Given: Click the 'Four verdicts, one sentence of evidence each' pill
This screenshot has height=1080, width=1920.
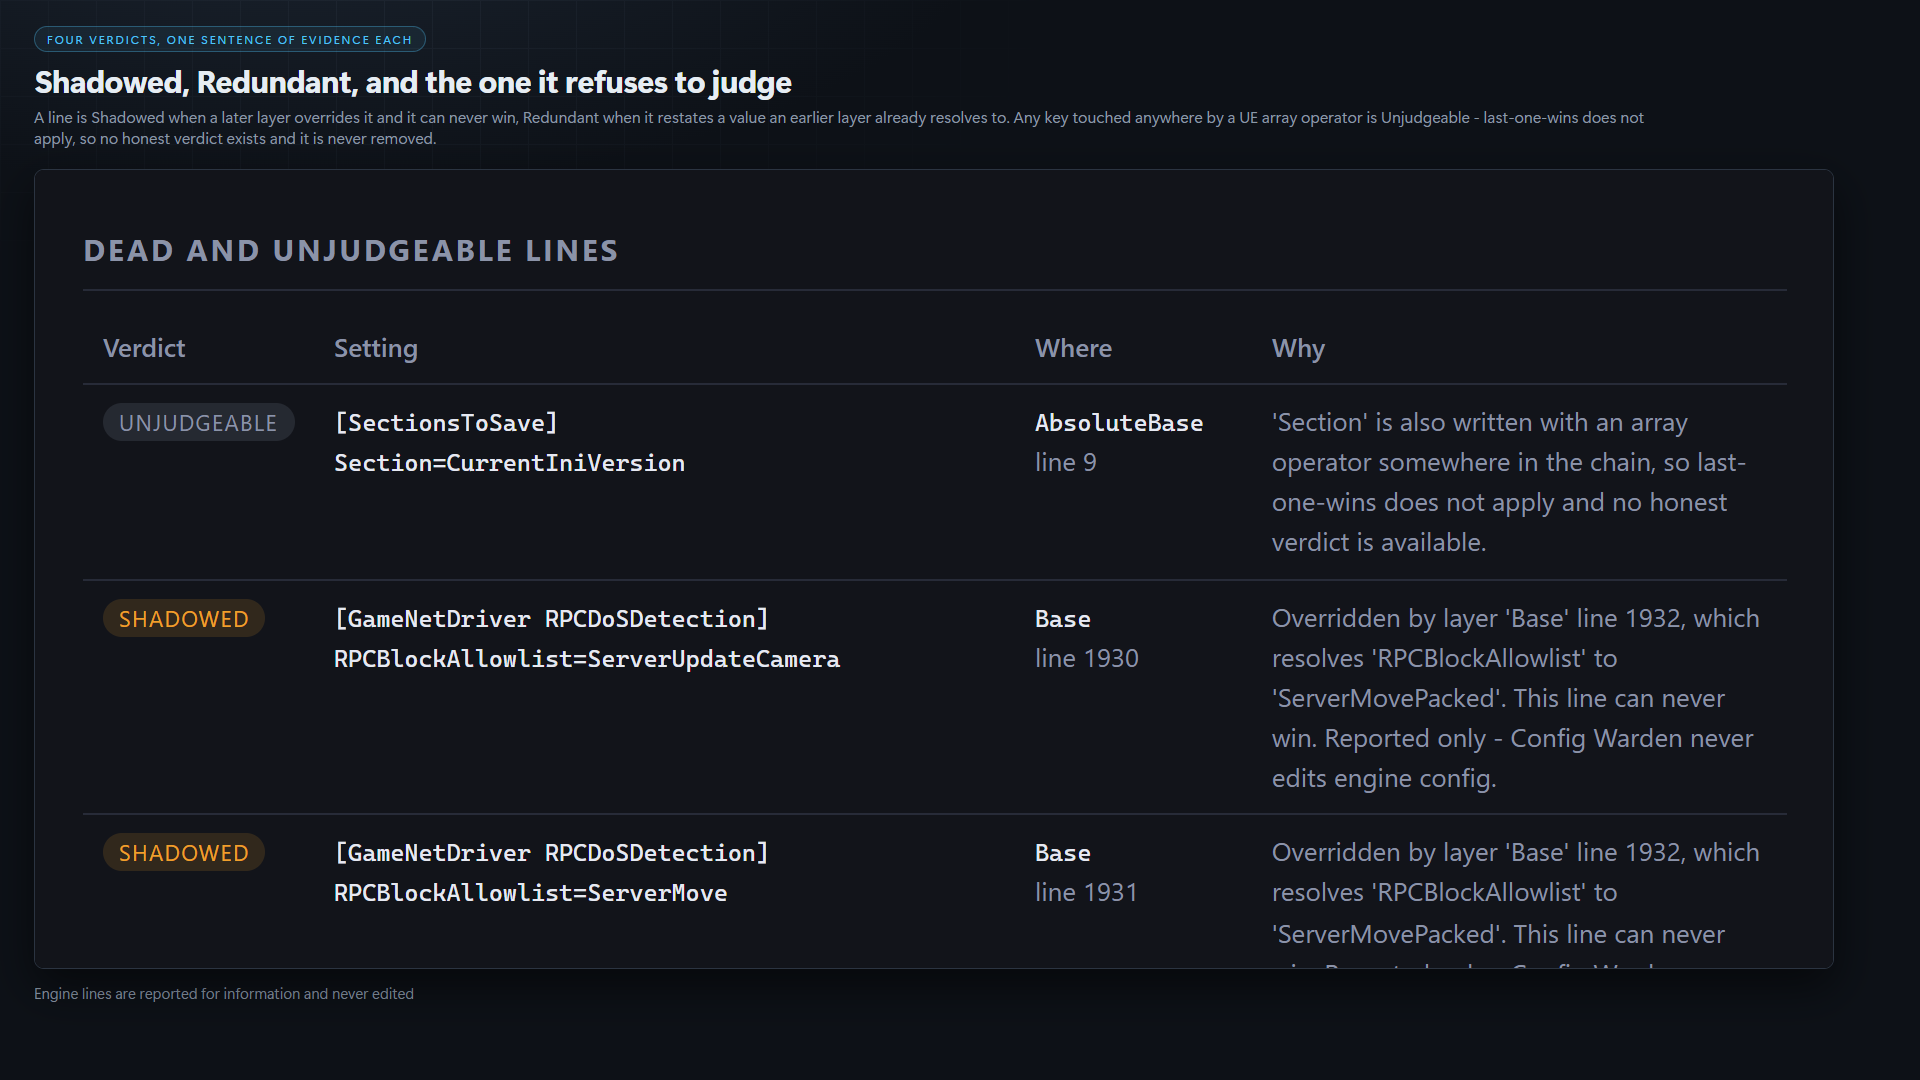Looking at the screenshot, I should coord(230,40).
